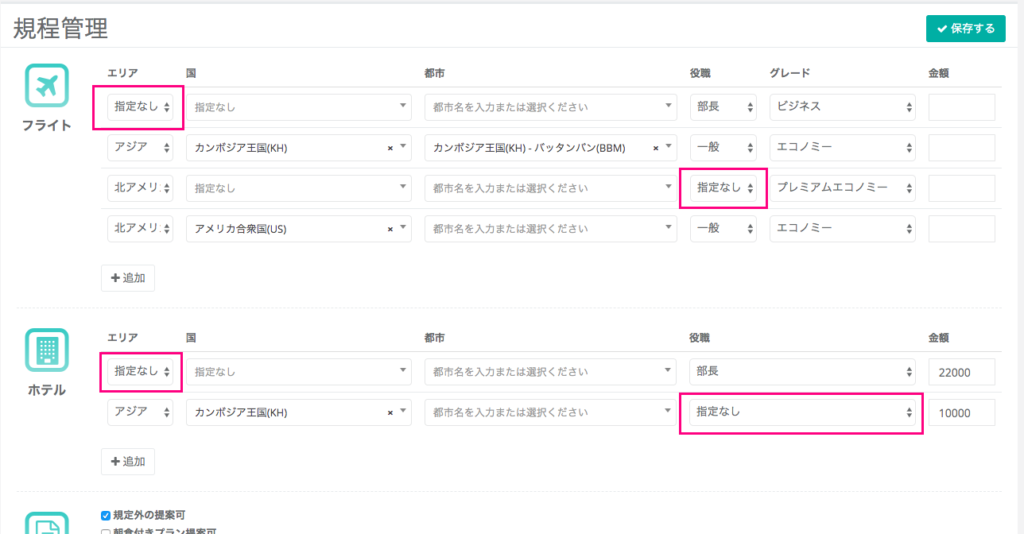Click the 保存する save button

pos(965,29)
